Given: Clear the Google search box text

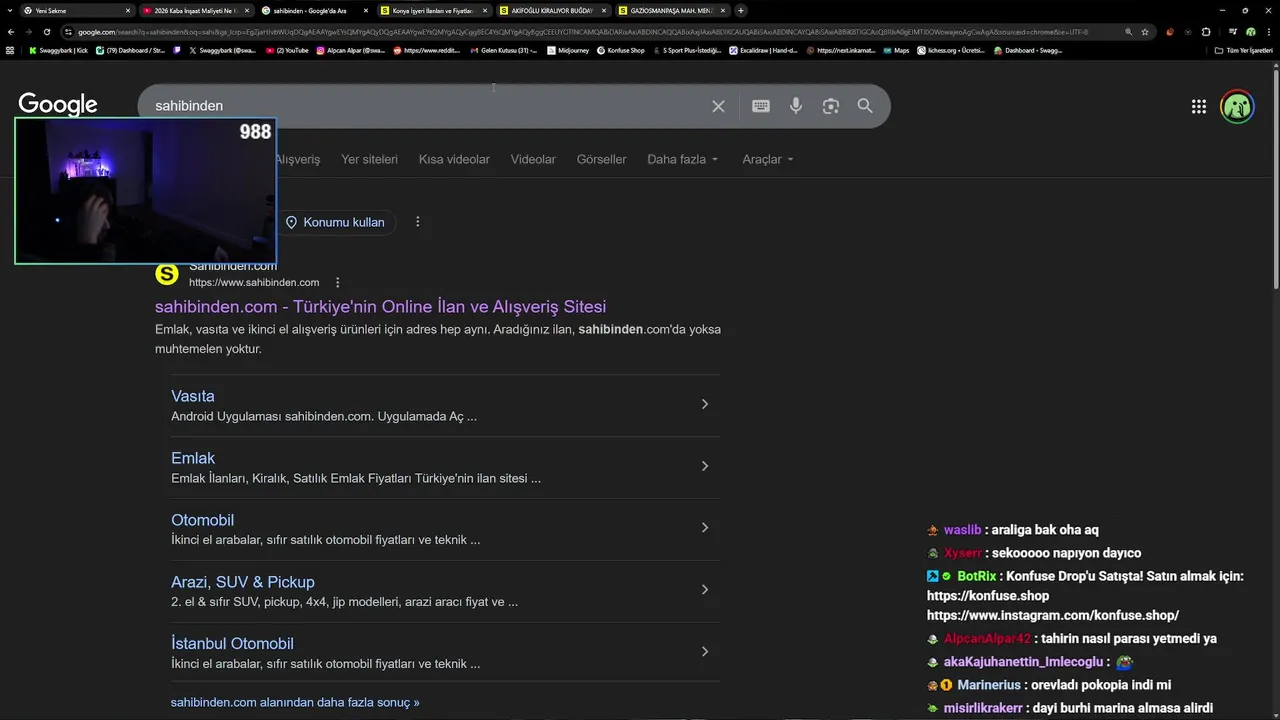Looking at the screenshot, I should click(718, 106).
